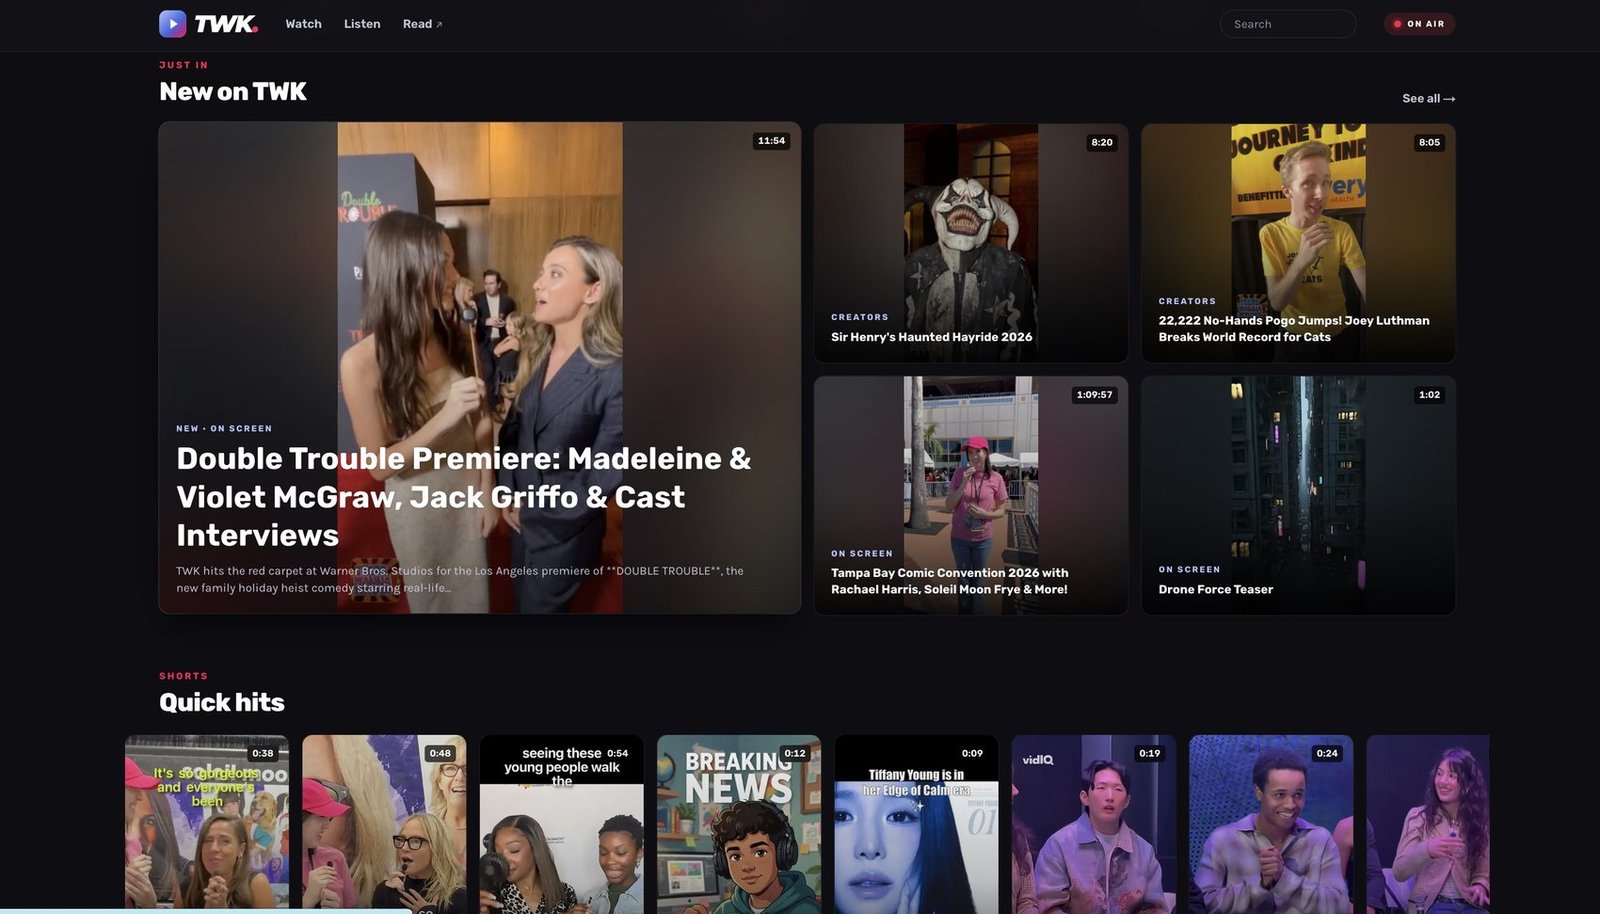This screenshot has height=914, width=1600.
Task: Click the 'NEW · ON SCREEN' label
Action: point(224,428)
